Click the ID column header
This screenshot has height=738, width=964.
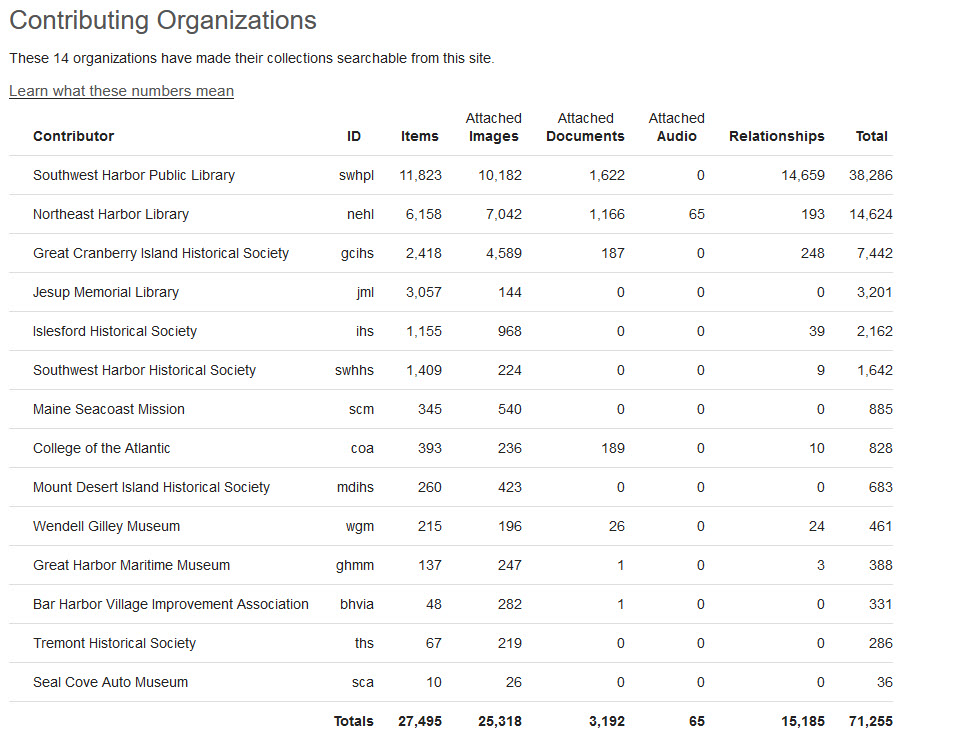pos(354,136)
